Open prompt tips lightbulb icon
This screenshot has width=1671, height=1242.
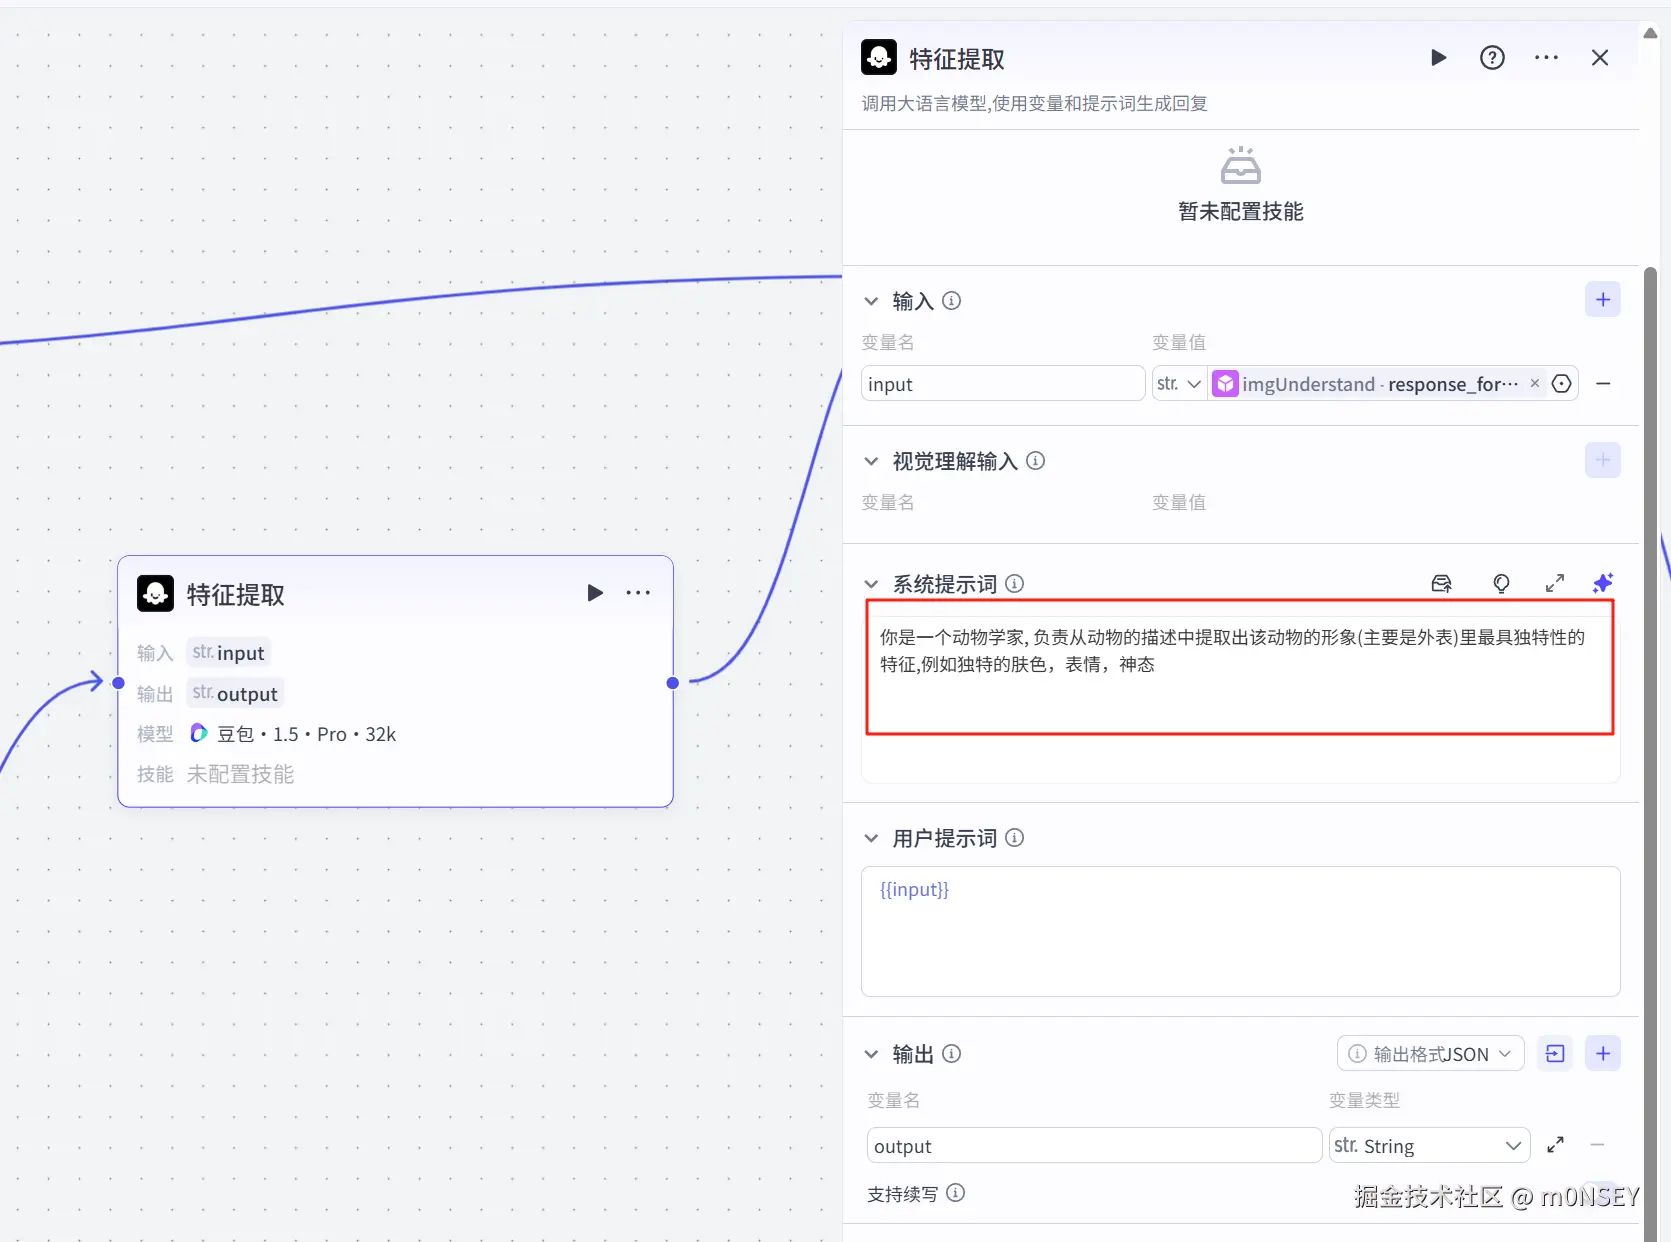tap(1501, 584)
